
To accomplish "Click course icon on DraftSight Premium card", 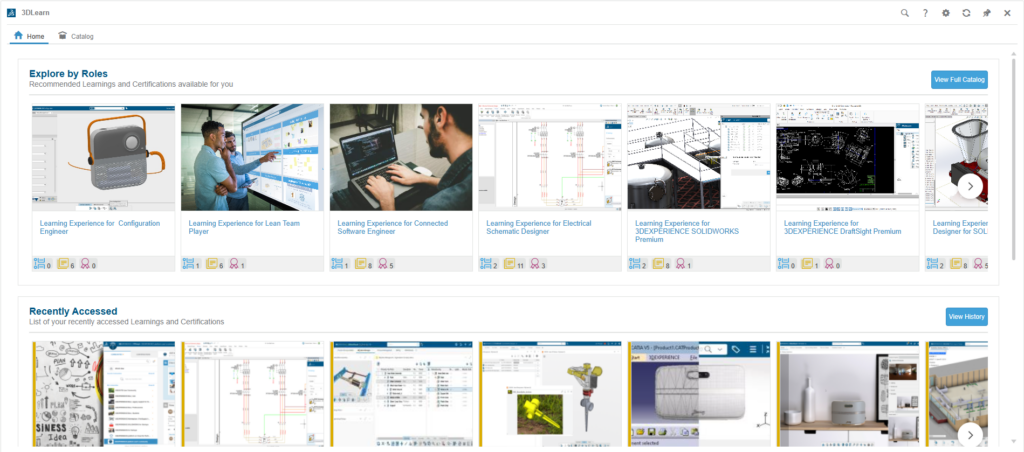I will (807, 264).
